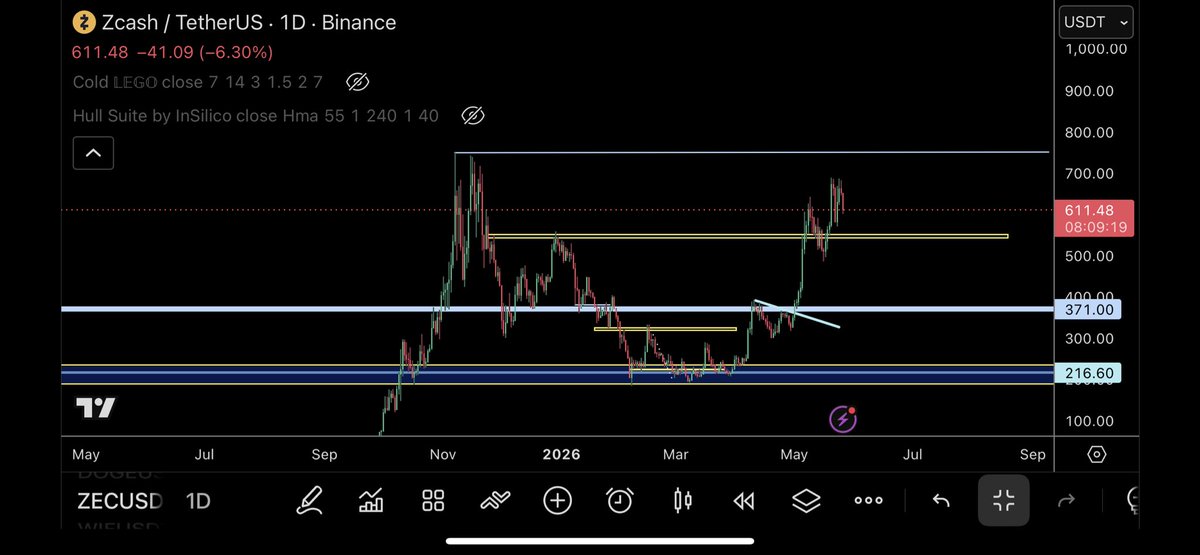Toggle visibility of the Cold LEGO indicator

pyautogui.click(x=357, y=82)
